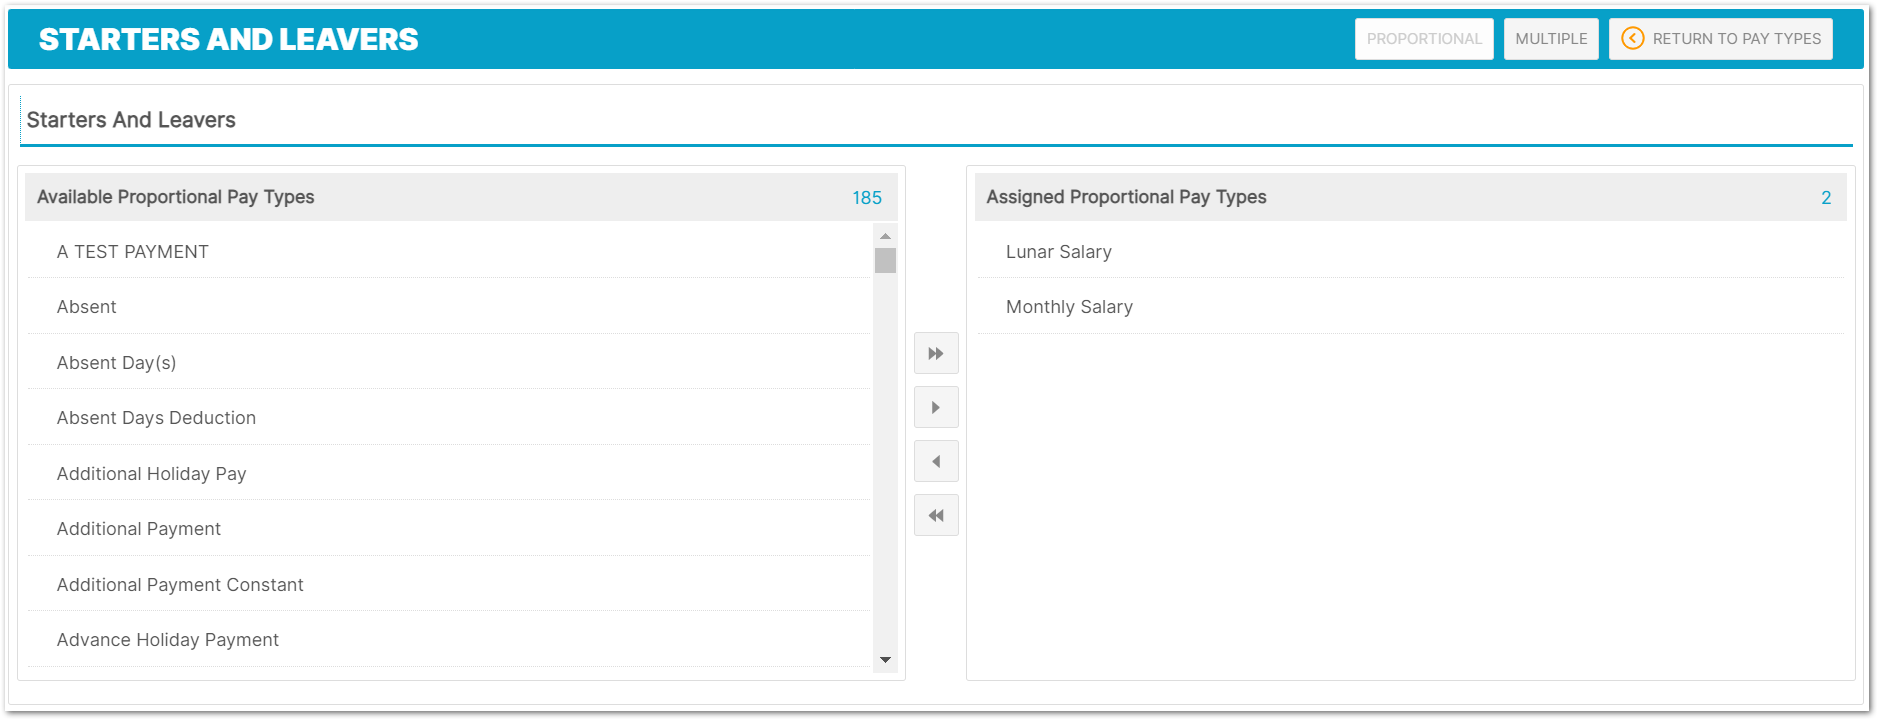The image size is (1878, 720).
Task: Pick Absent Days Deduction in list
Action: [x=157, y=418]
